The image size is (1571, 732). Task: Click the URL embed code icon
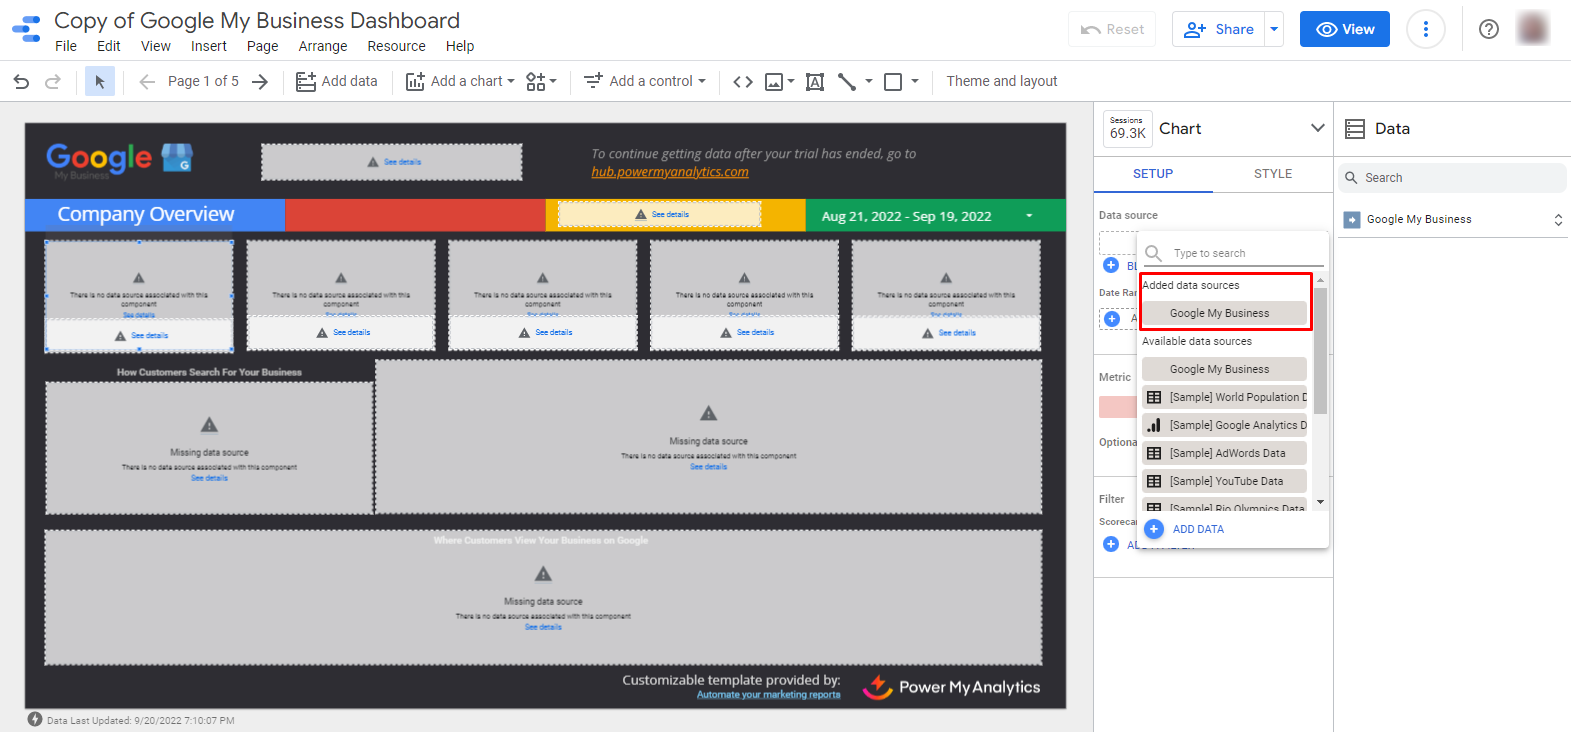[x=742, y=82]
